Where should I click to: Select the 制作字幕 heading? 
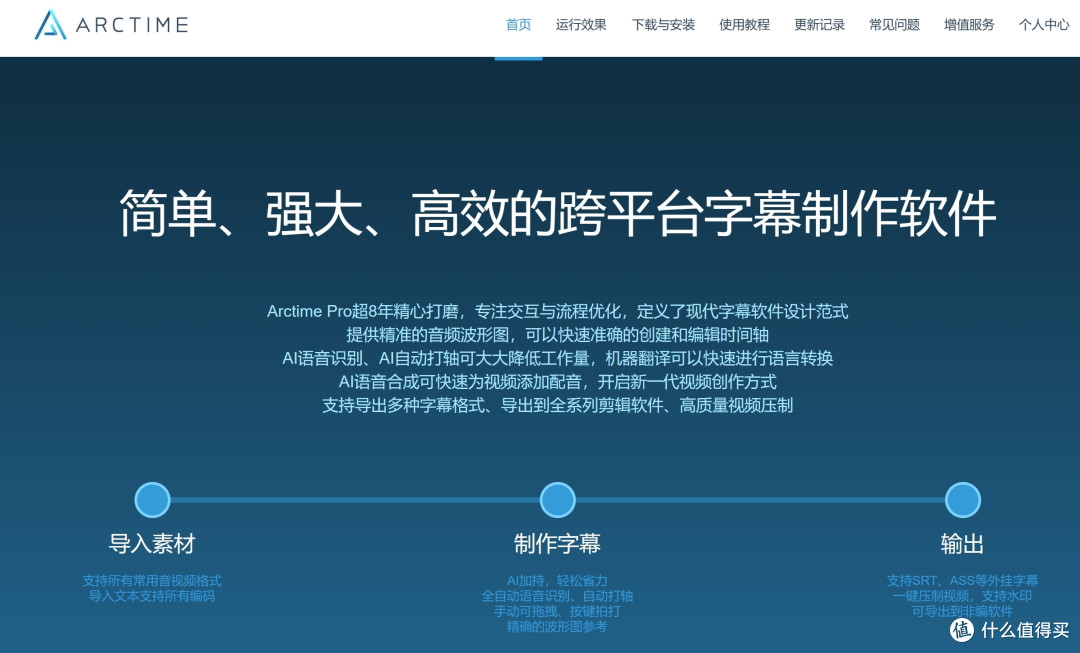point(557,543)
